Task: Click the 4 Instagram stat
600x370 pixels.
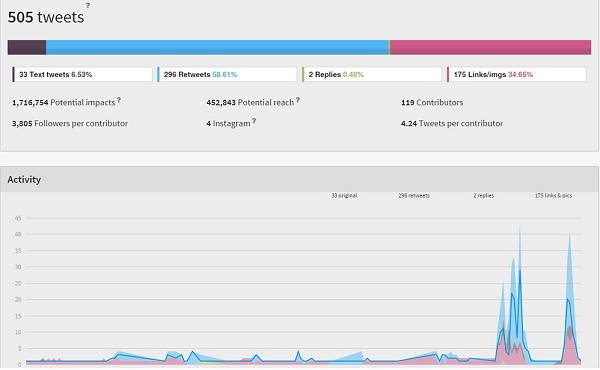Action: pyautogui.click(x=228, y=124)
